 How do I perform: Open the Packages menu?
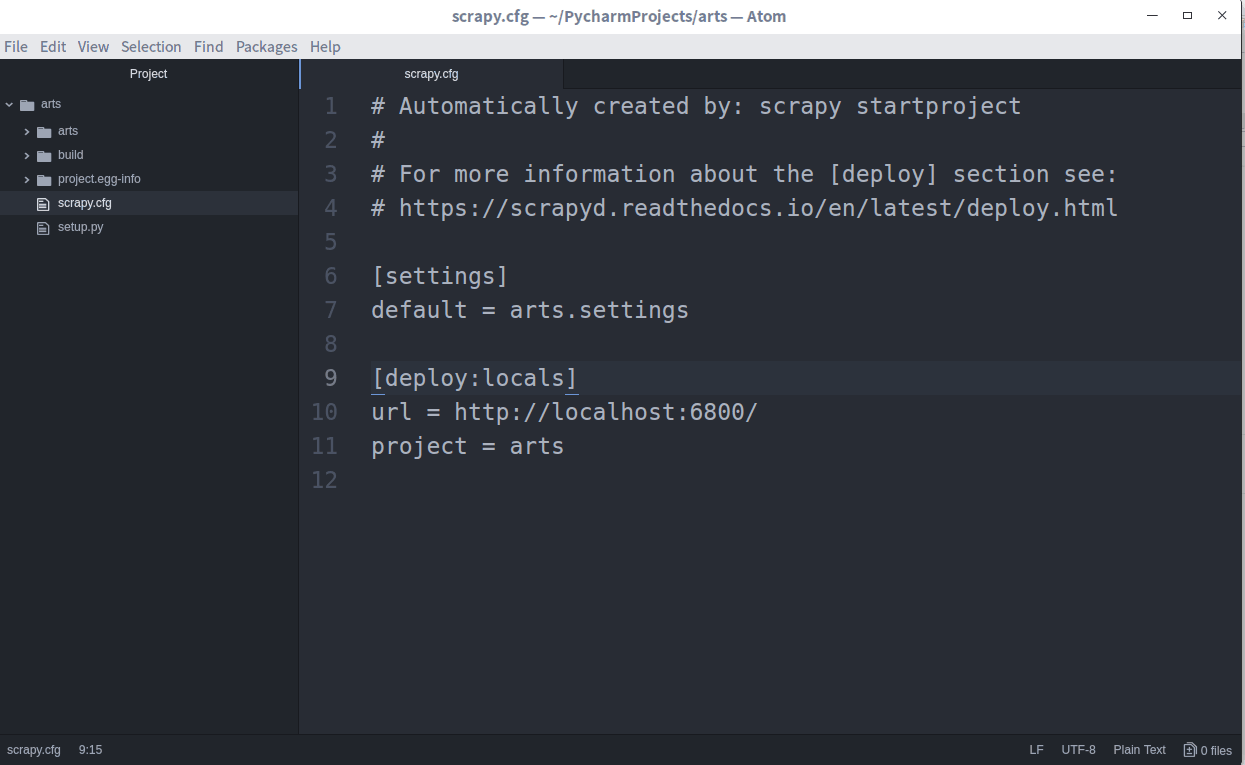pos(266,47)
